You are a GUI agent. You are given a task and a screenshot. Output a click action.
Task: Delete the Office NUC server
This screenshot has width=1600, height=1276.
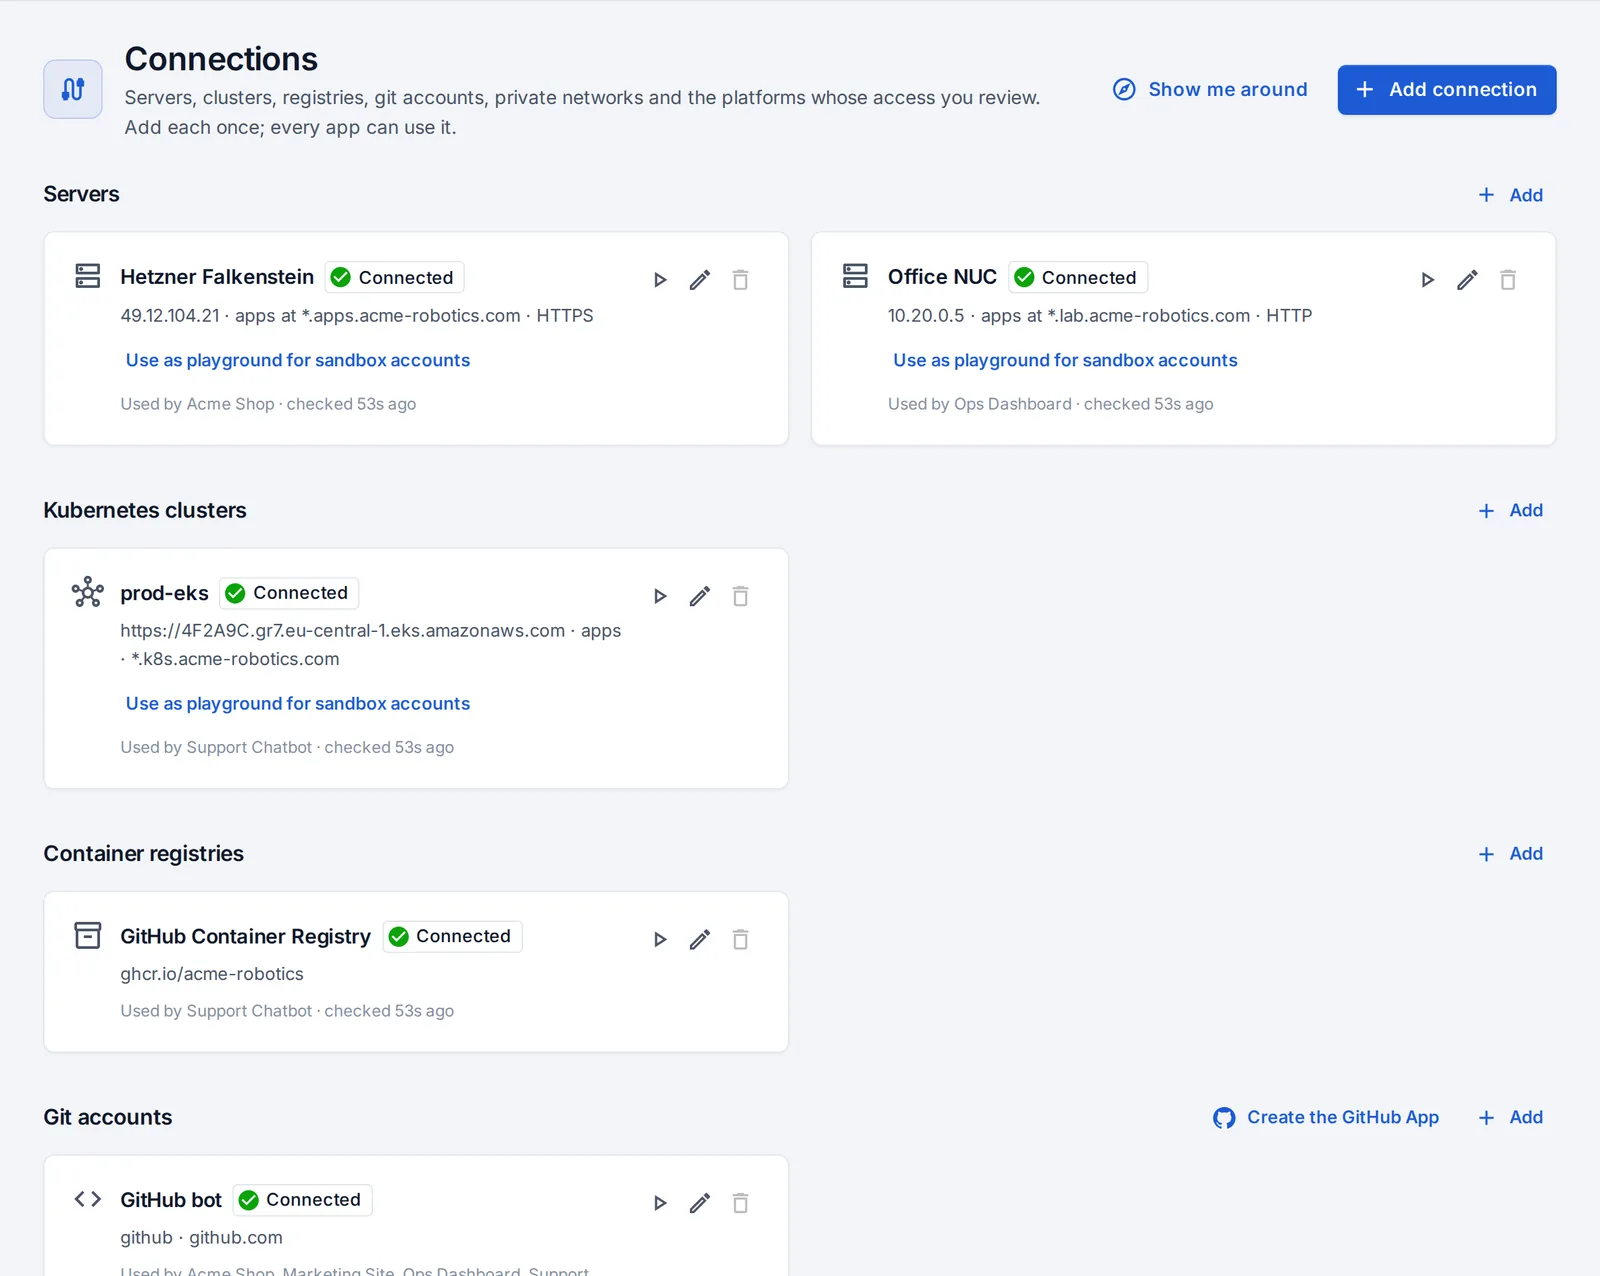(x=1508, y=280)
